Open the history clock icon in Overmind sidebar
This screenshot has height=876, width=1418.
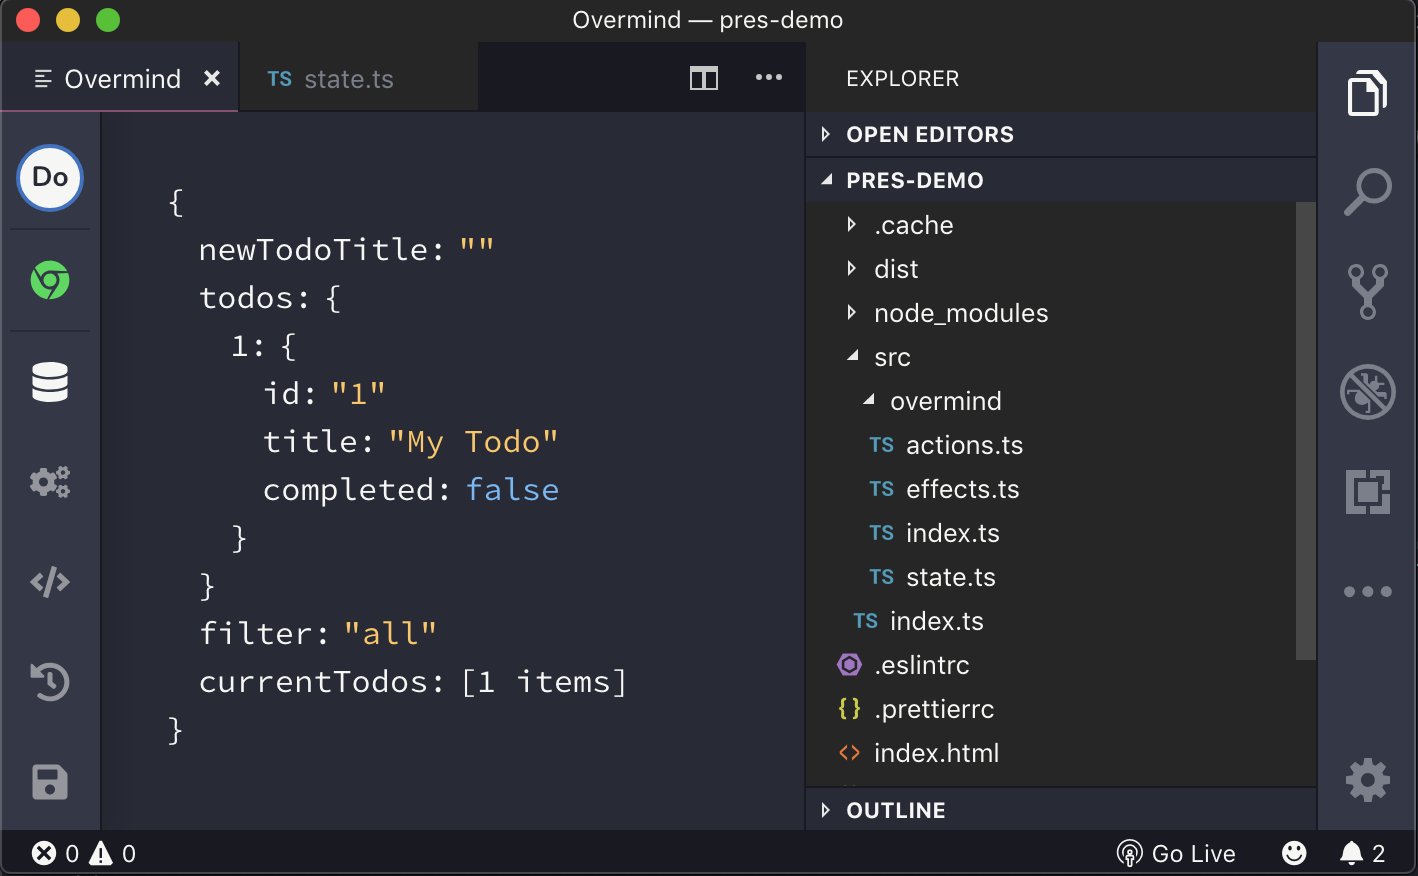[x=50, y=682]
